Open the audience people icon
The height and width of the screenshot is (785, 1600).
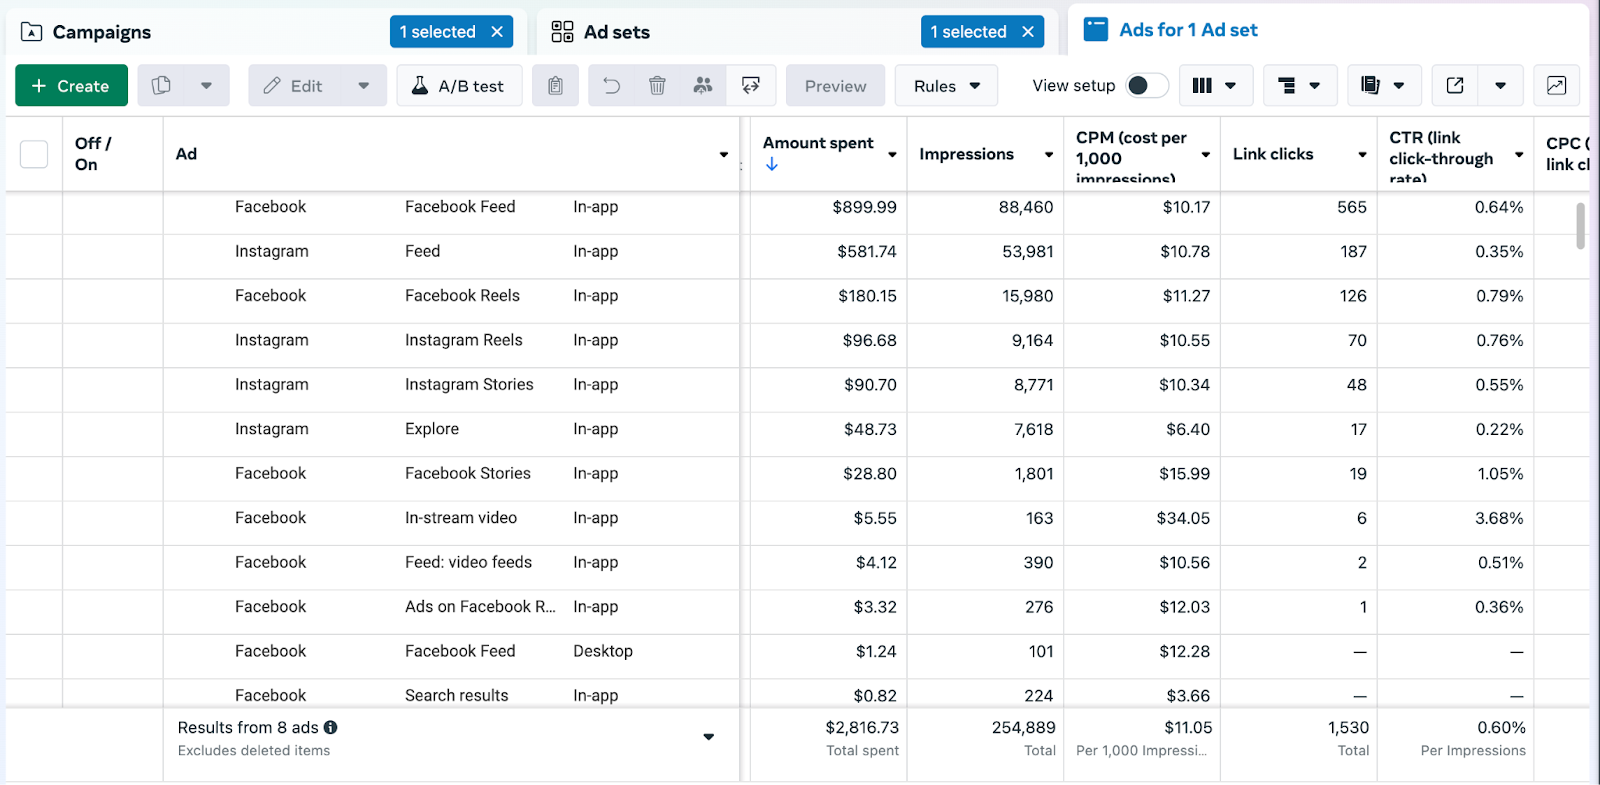[703, 86]
